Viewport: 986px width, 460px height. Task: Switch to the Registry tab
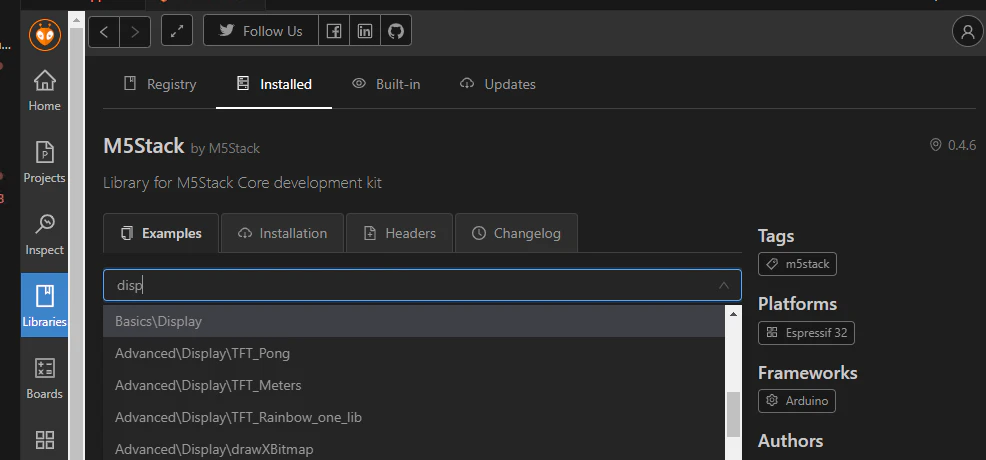pyautogui.click(x=160, y=84)
